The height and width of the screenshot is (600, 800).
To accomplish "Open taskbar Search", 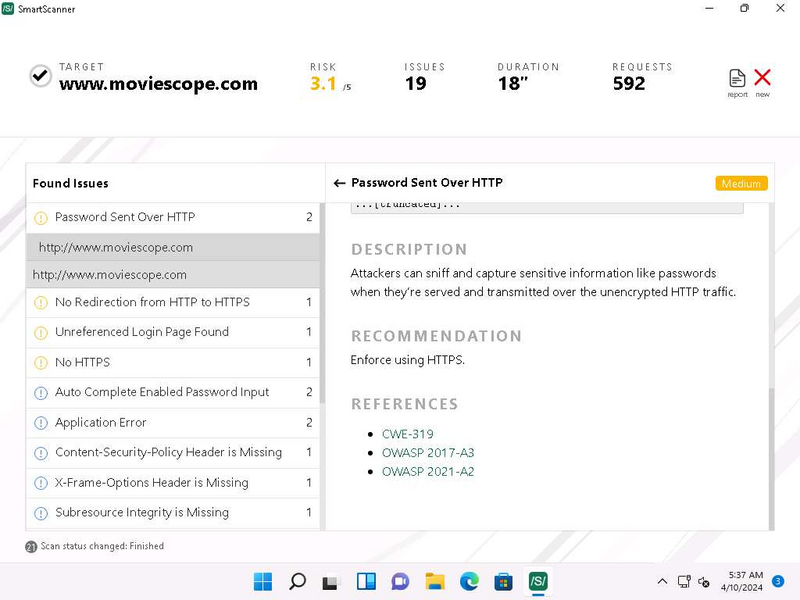I will click(297, 581).
